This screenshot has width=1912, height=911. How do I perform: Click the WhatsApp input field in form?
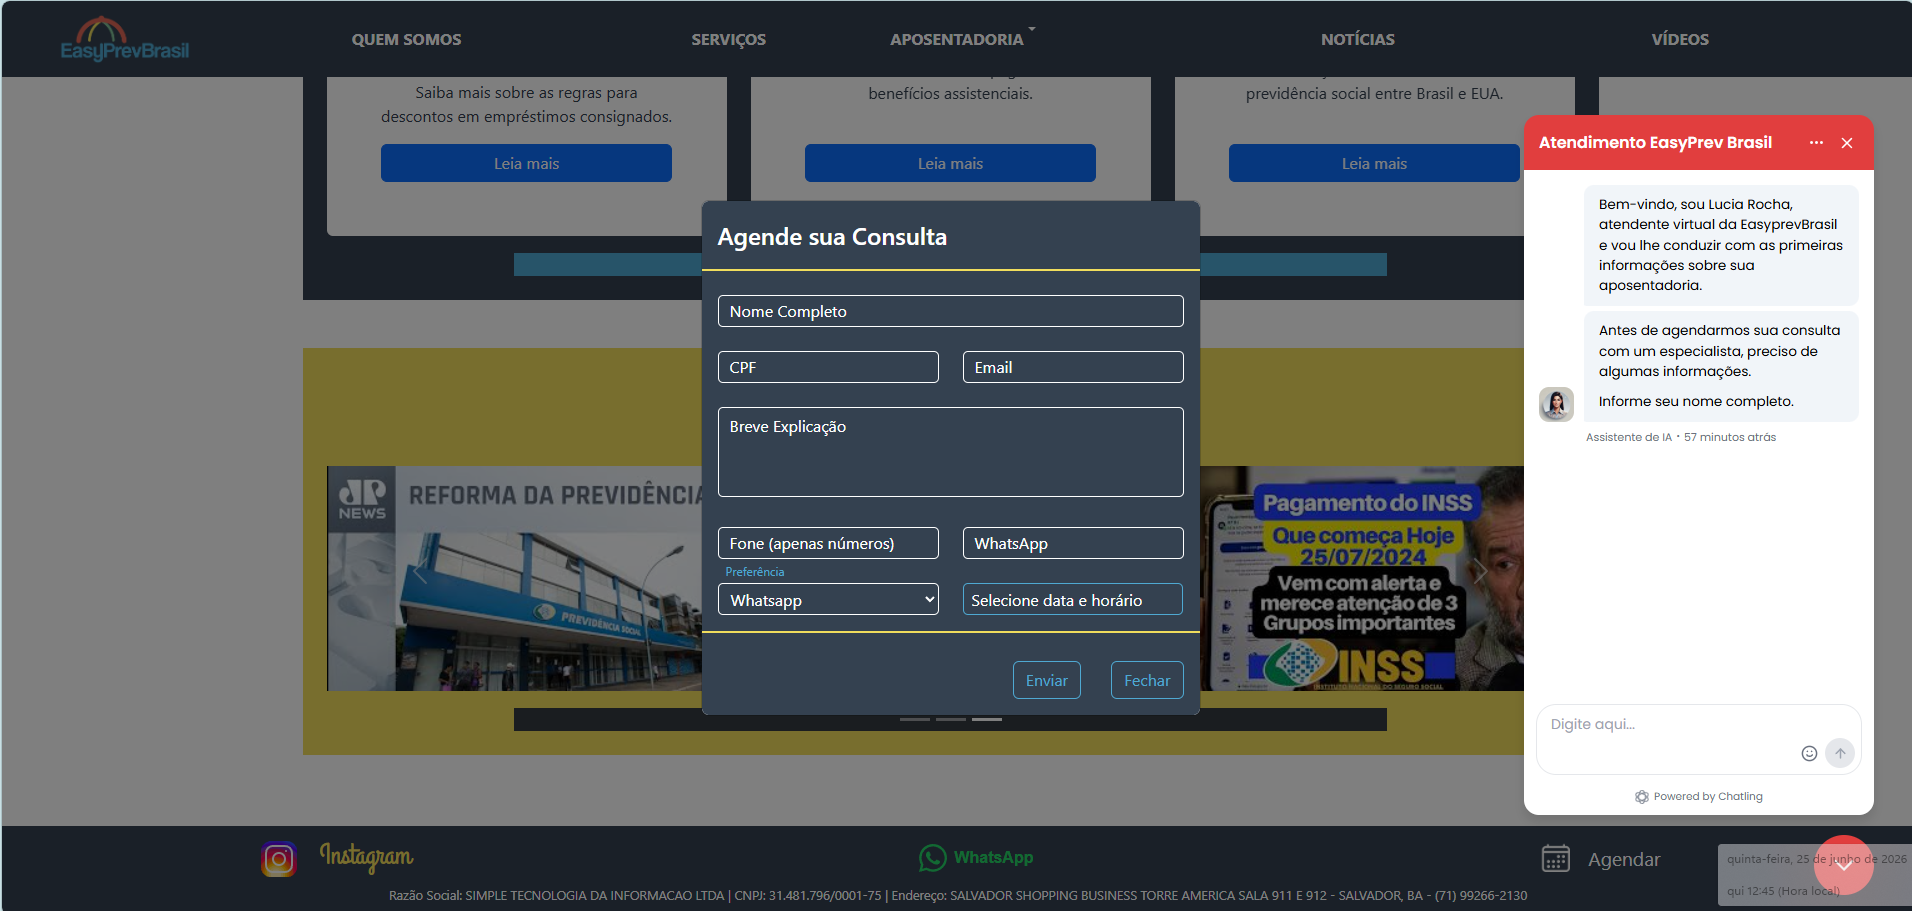1073,543
